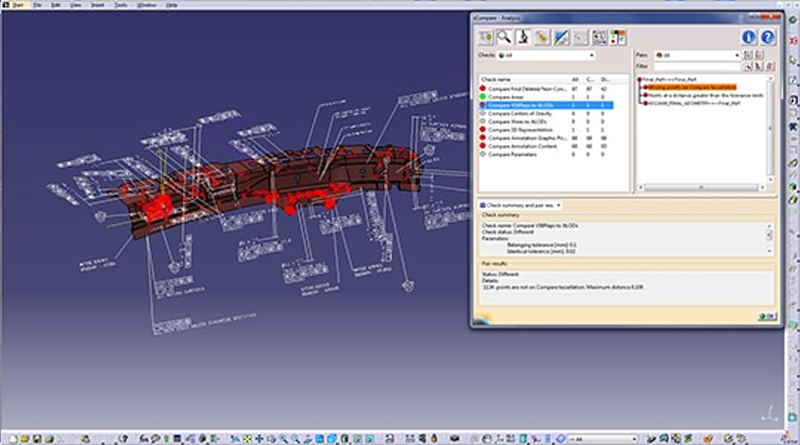The width and height of the screenshot is (800, 445).
Task: Open the blue question-mark help button
Action: pyautogui.click(x=768, y=37)
